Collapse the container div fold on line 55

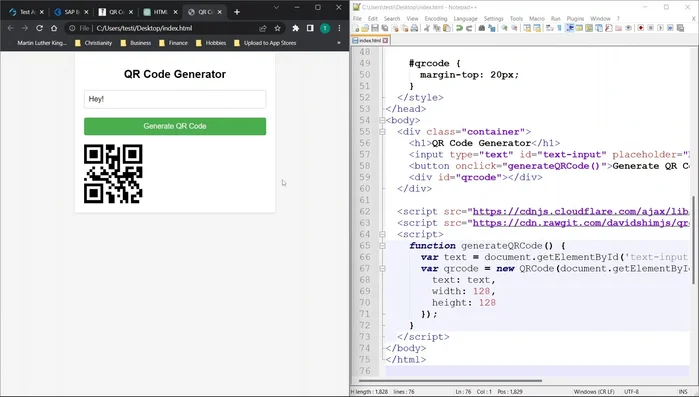click(382, 132)
